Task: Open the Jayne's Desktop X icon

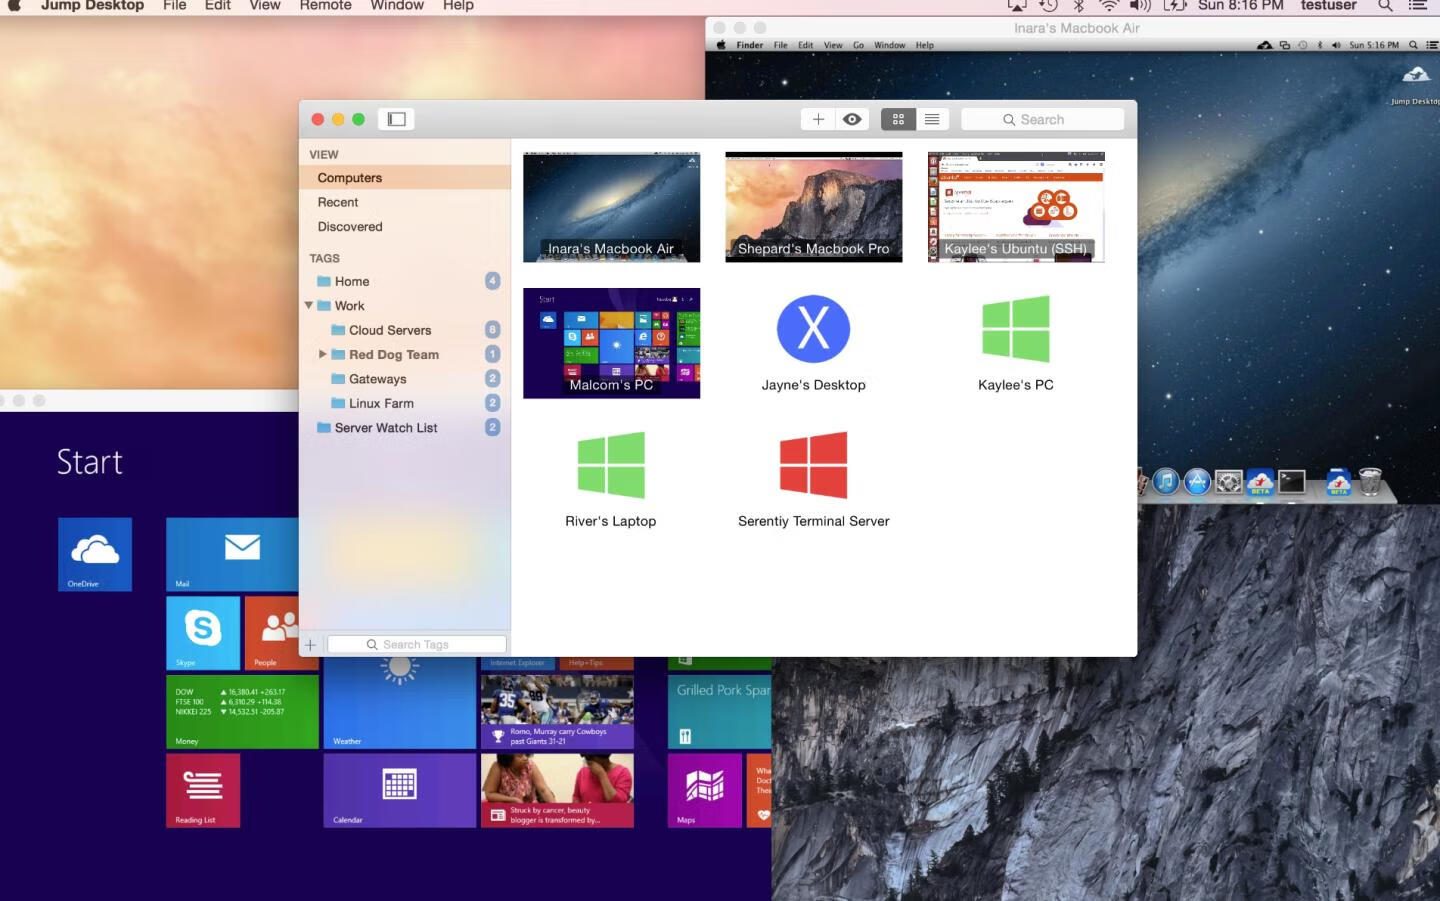Action: click(813, 329)
